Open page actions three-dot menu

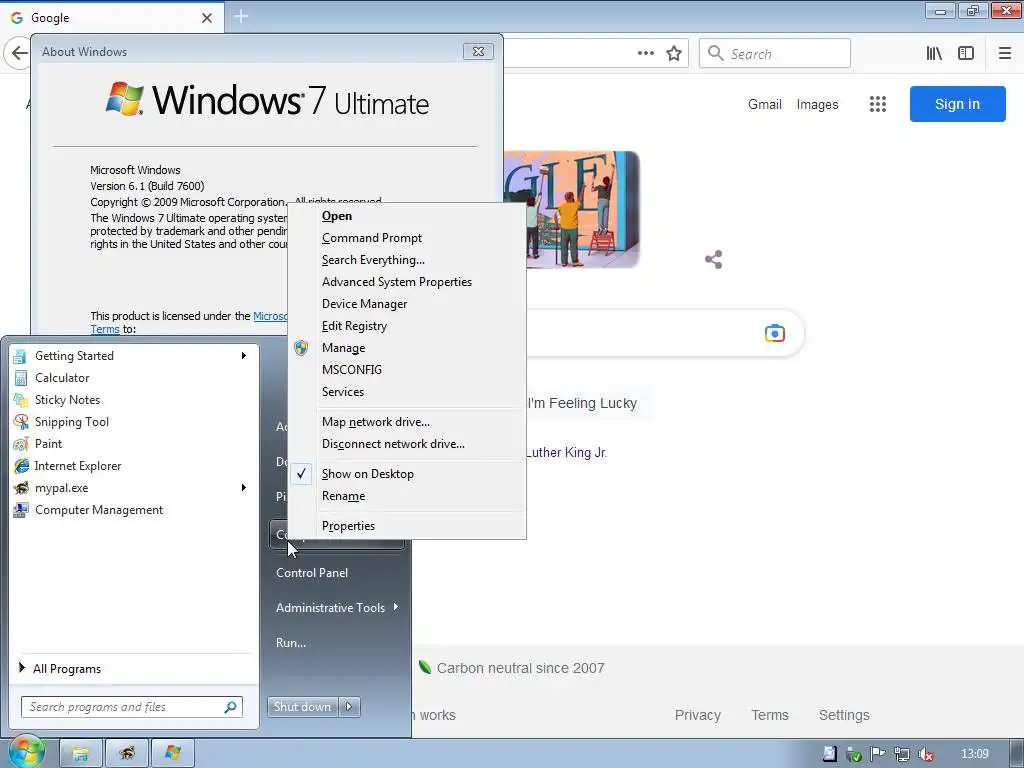pos(645,54)
